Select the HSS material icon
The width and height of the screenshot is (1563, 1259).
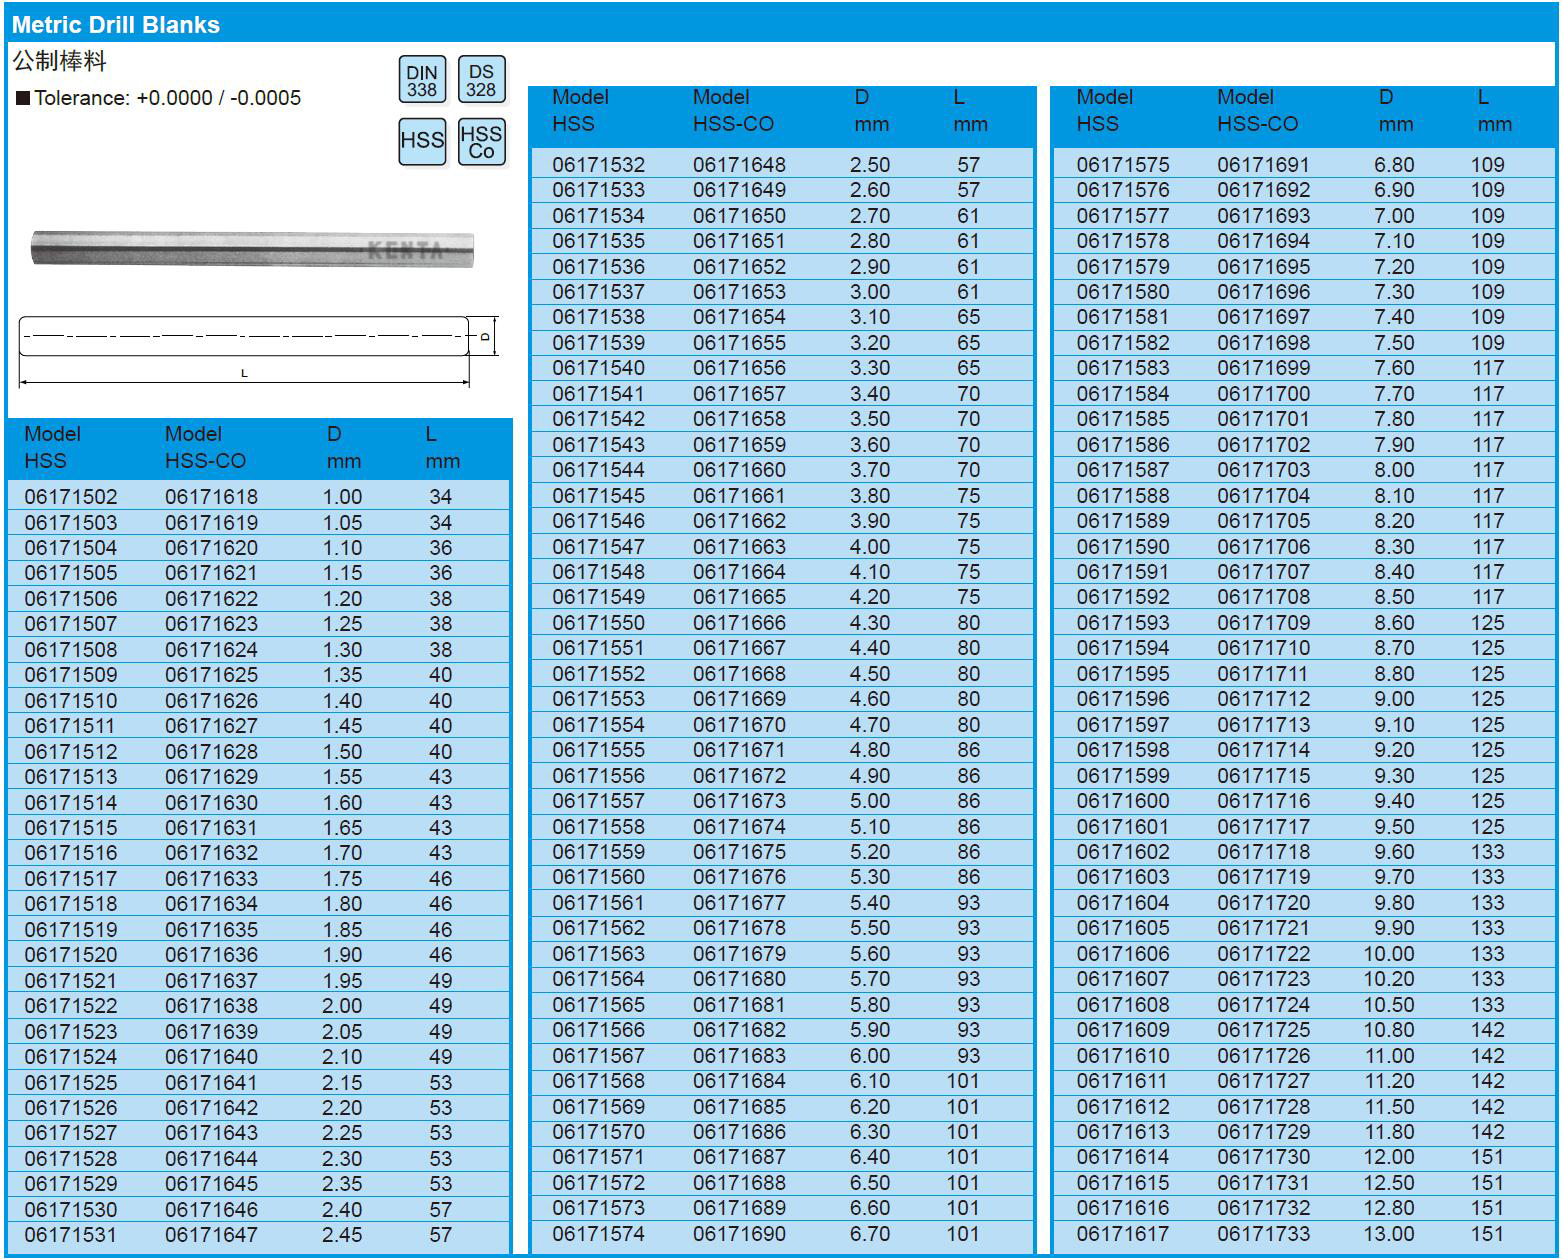tap(422, 141)
